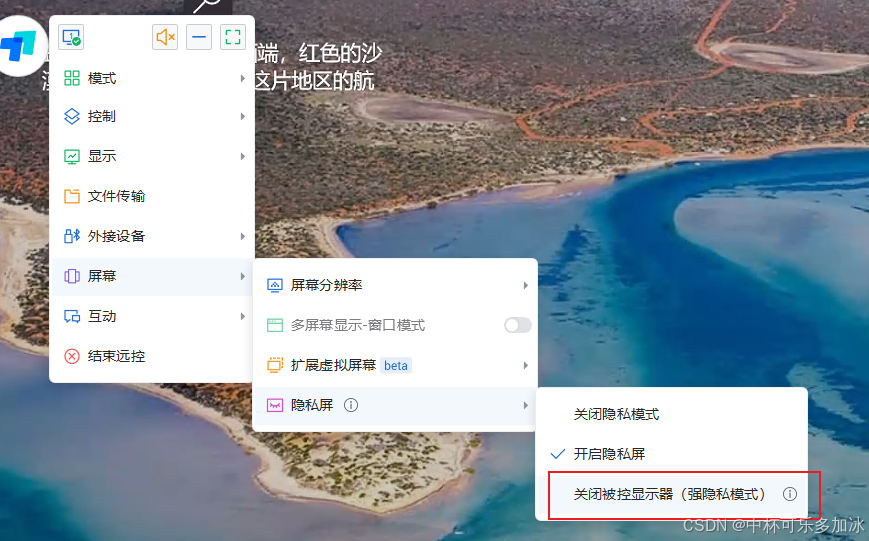Click the muted speaker icon
The height and width of the screenshot is (541, 869).
point(165,37)
